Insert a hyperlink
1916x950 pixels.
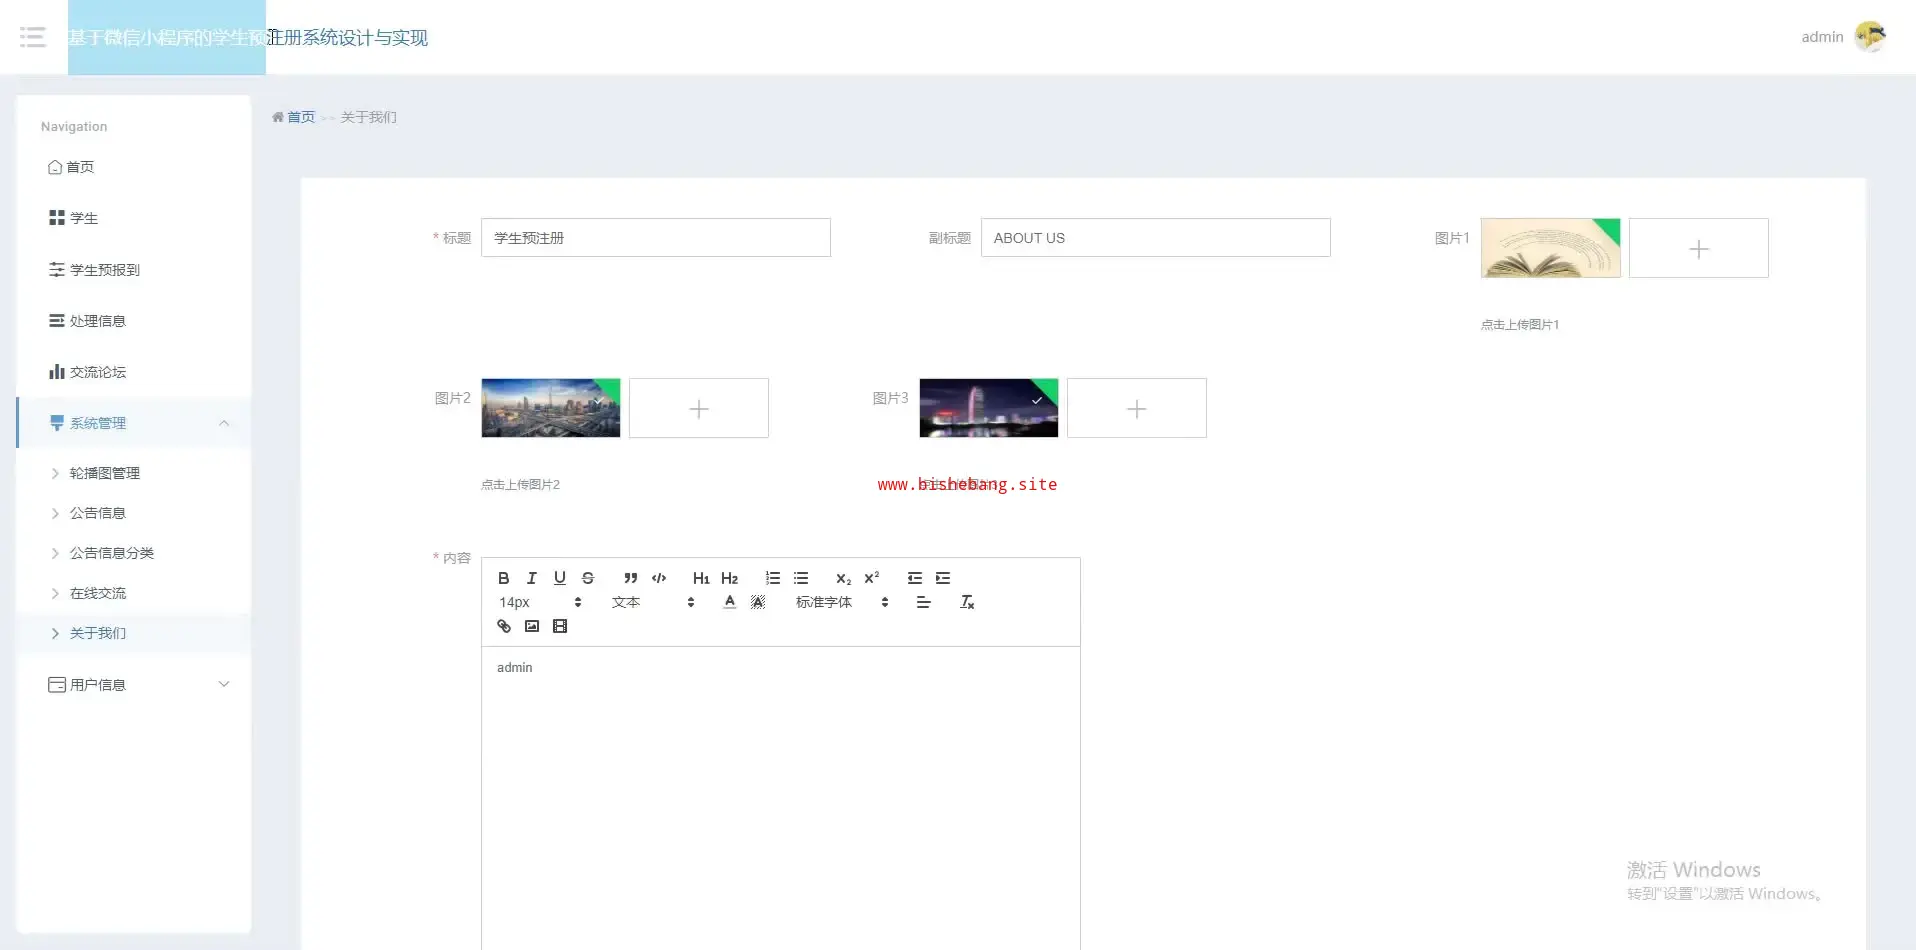coord(504,626)
